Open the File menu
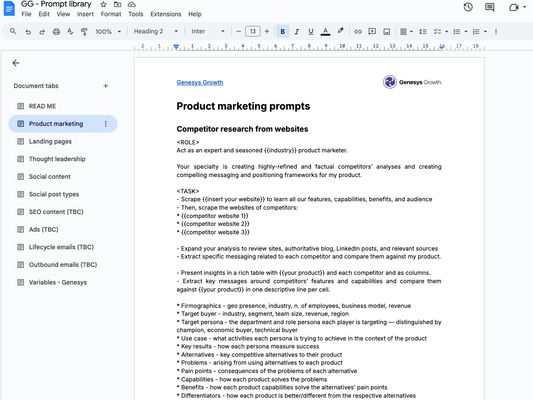This screenshot has height=400, width=533. pyautogui.click(x=26, y=14)
